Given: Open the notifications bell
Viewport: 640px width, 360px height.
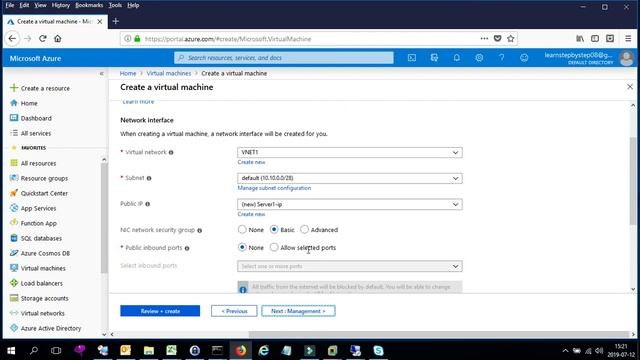Looking at the screenshot, I should [x=457, y=58].
